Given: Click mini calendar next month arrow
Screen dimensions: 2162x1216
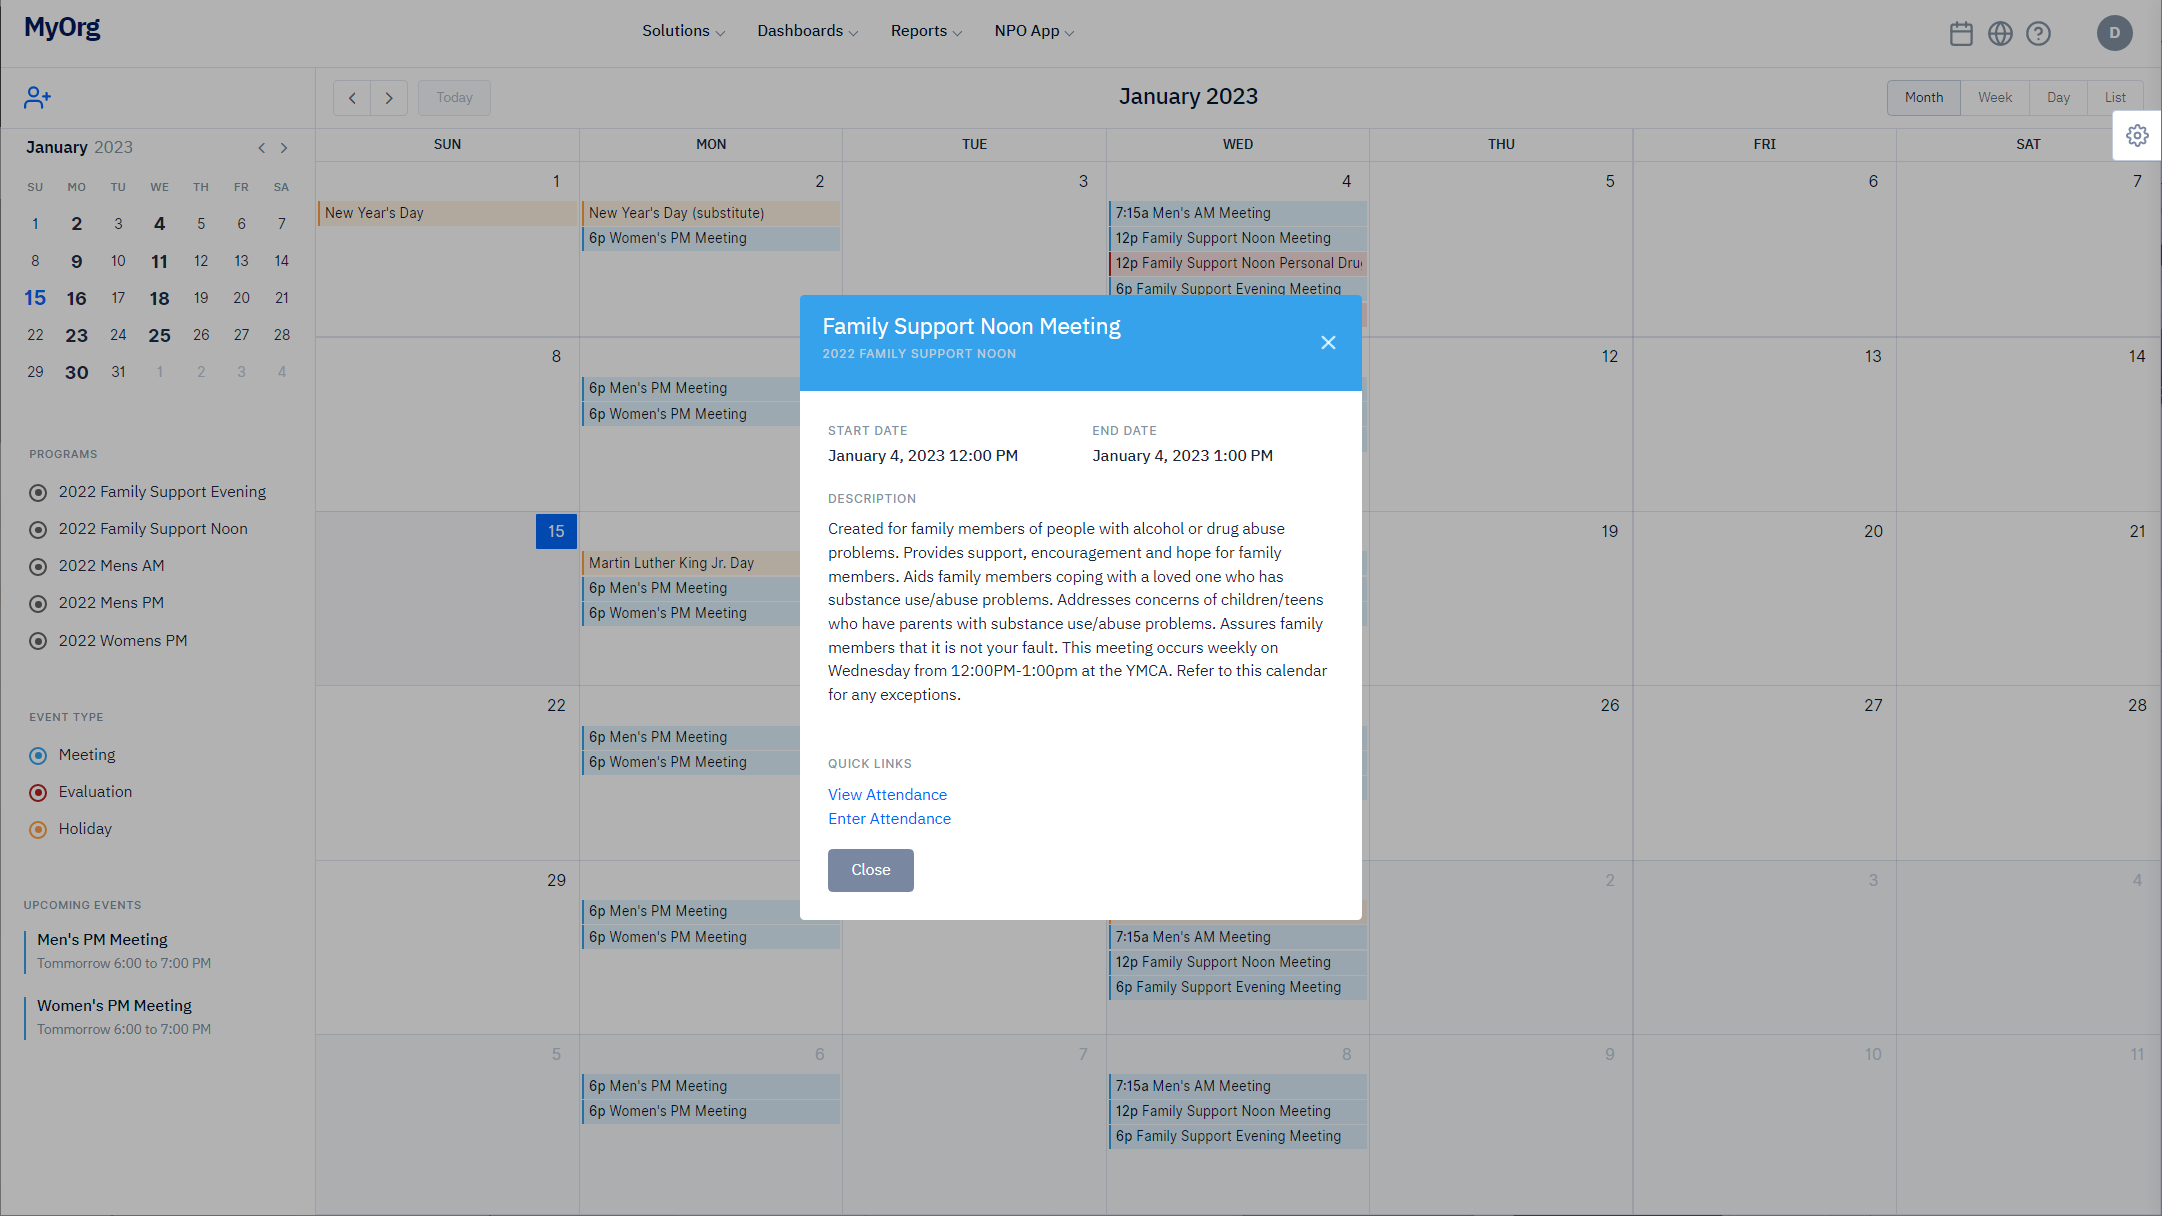Looking at the screenshot, I should [284, 148].
